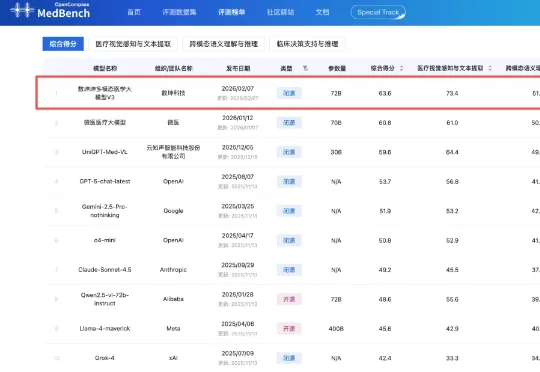The image size is (540, 372).
Task: Select the UniGPT-Med-VL model name
Action: pyautogui.click(x=105, y=152)
